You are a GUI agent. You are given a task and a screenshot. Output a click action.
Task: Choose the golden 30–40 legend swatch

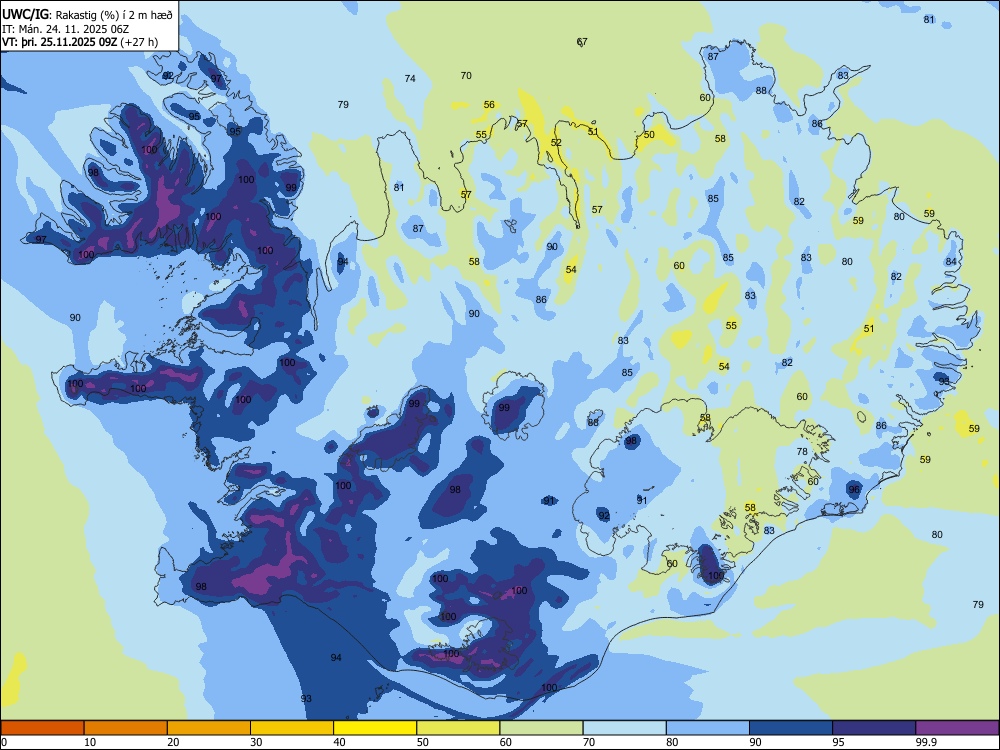(x=292, y=728)
